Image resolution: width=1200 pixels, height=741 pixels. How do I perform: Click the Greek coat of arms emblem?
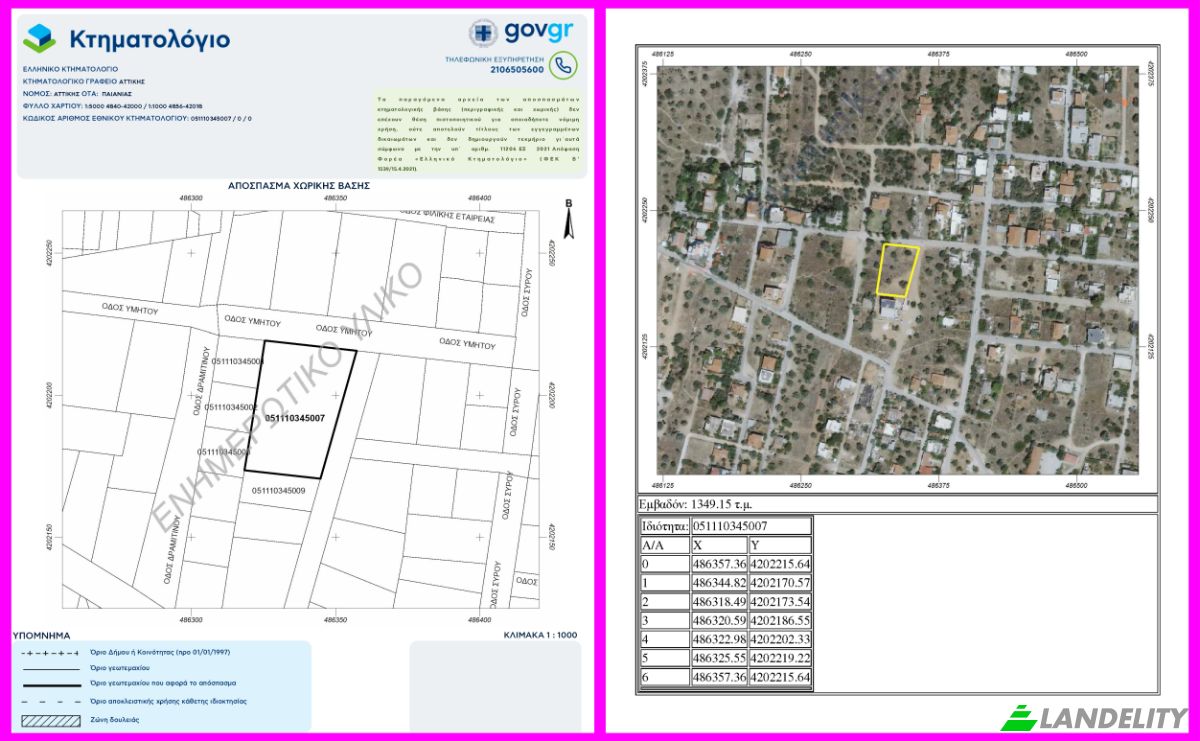tap(484, 32)
